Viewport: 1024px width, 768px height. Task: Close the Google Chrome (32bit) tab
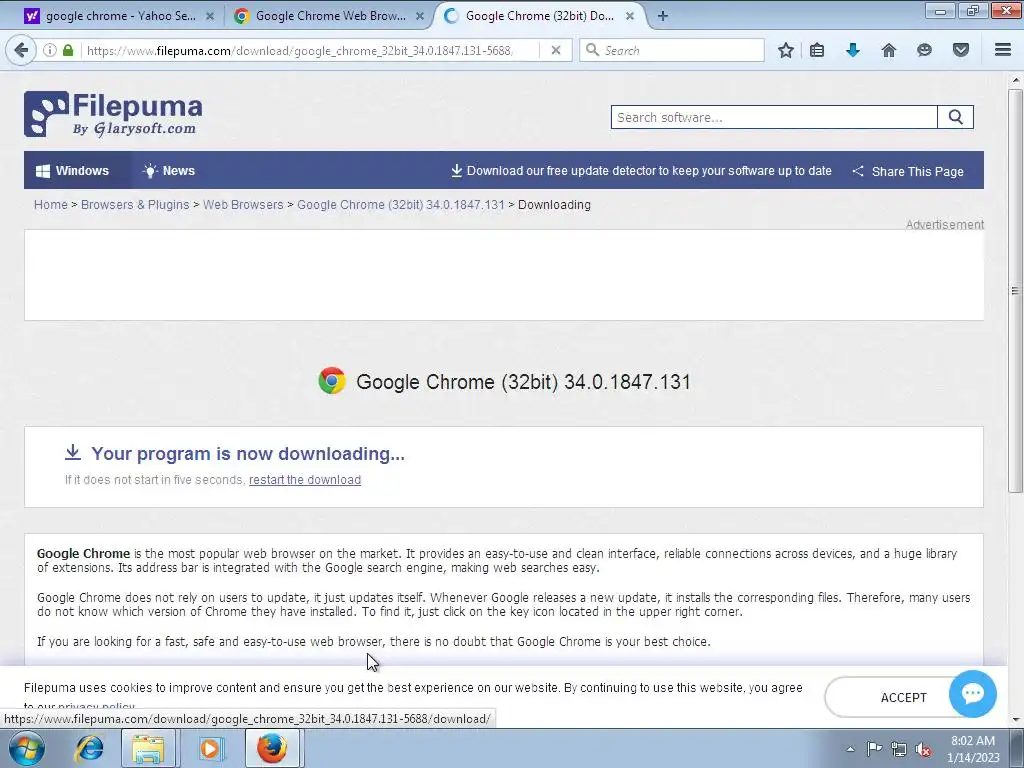[x=630, y=16]
